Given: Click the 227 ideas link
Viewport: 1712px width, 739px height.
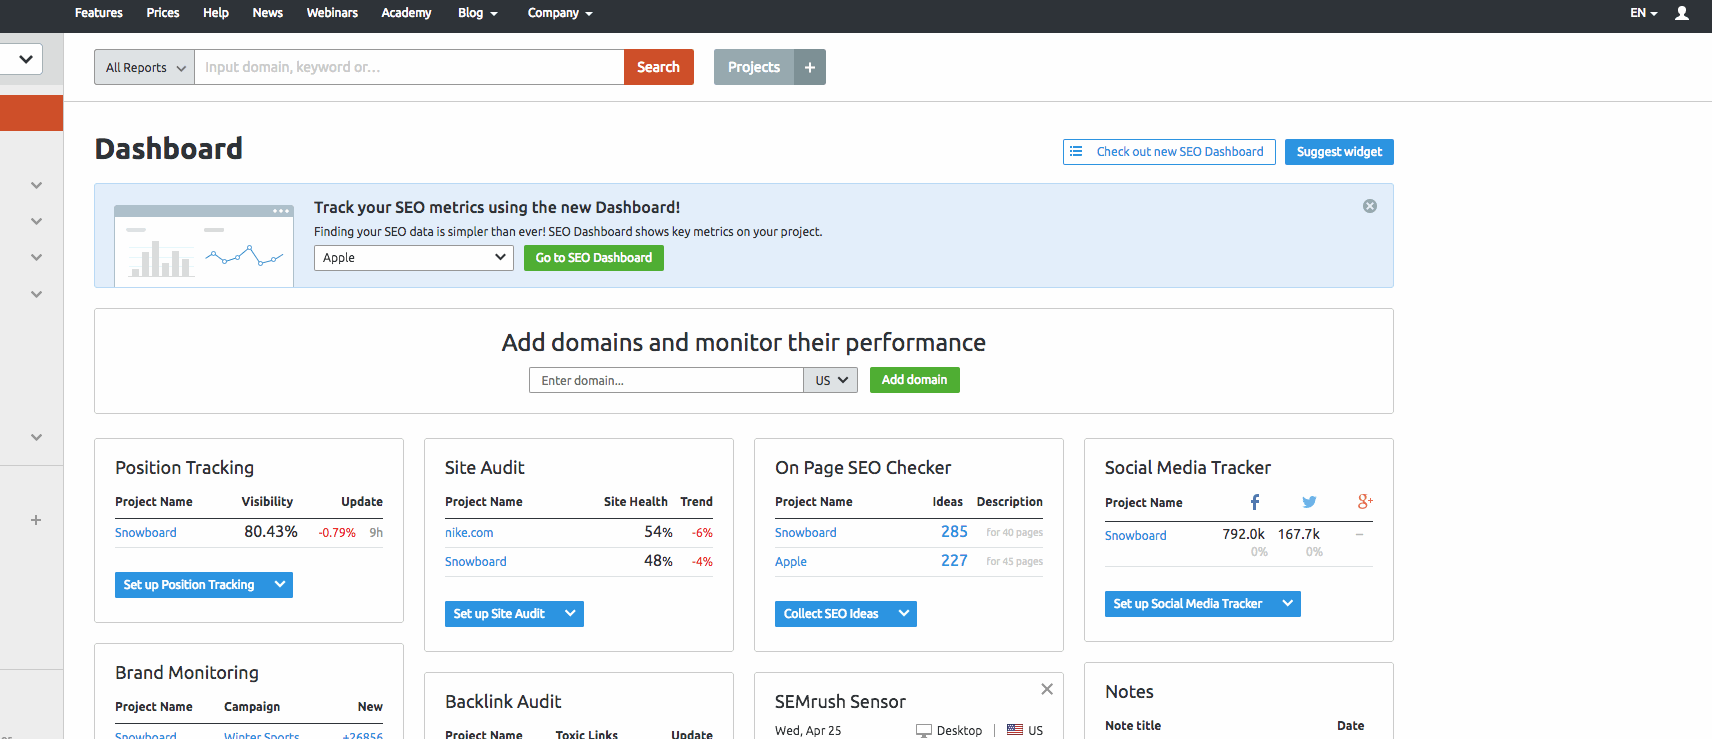Looking at the screenshot, I should tap(954, 561).
